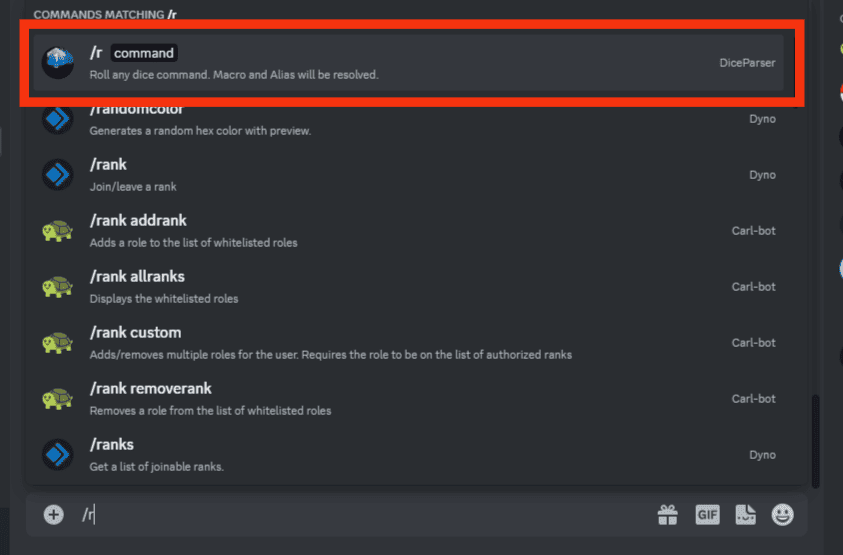The height and width of the screenshot is (555, 843).
Task: Choose the /rank Join/leave a rank command
Action: tap(408, 175)
